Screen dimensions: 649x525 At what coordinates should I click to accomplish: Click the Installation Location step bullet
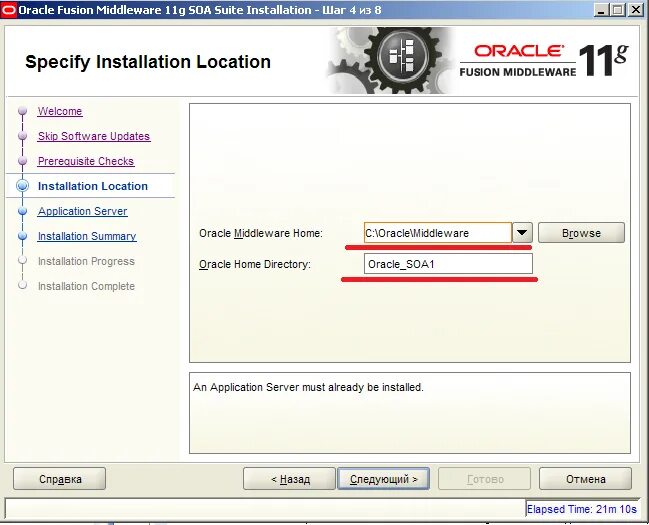pos(23,186)
